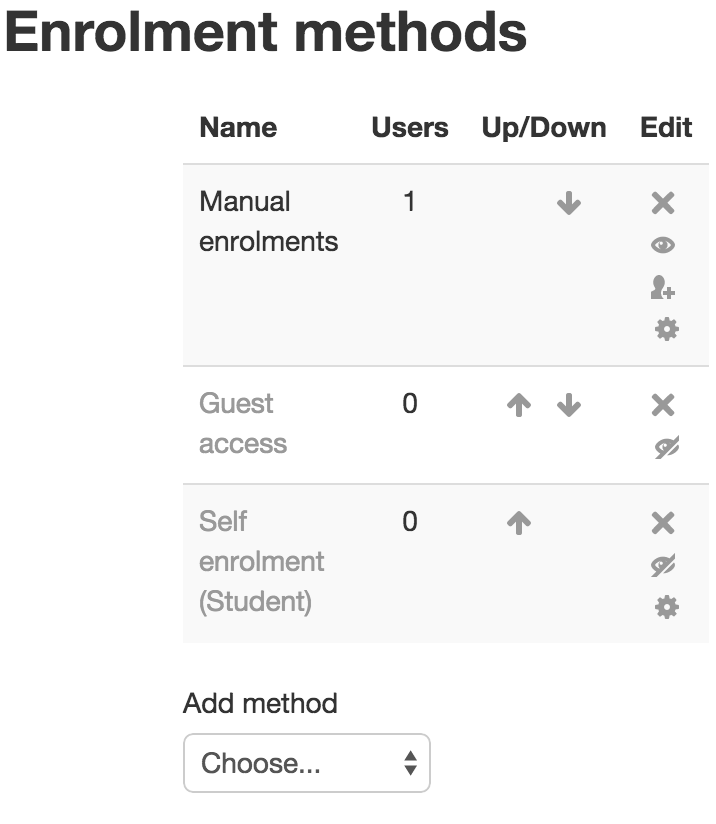Delete the Manual enrolments method

(663, 203)
